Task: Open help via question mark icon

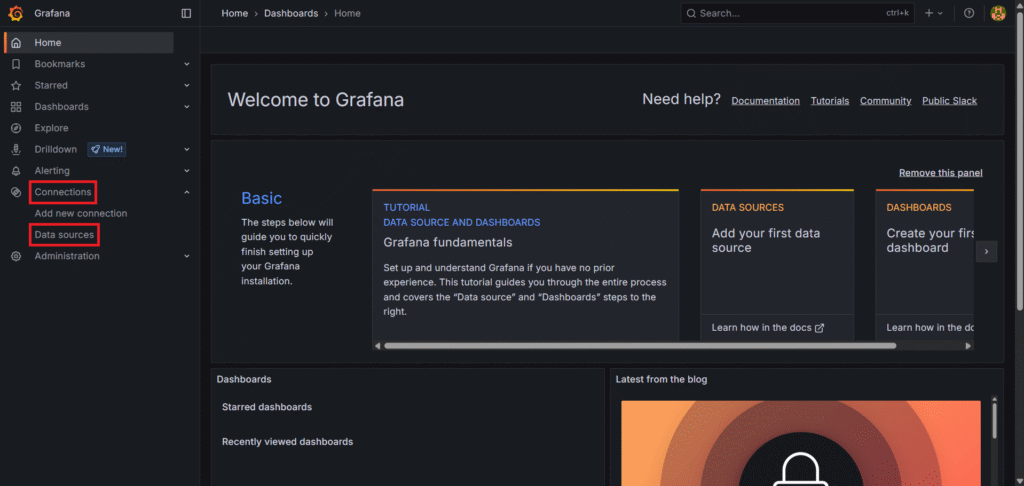Action: click(969, 13)
